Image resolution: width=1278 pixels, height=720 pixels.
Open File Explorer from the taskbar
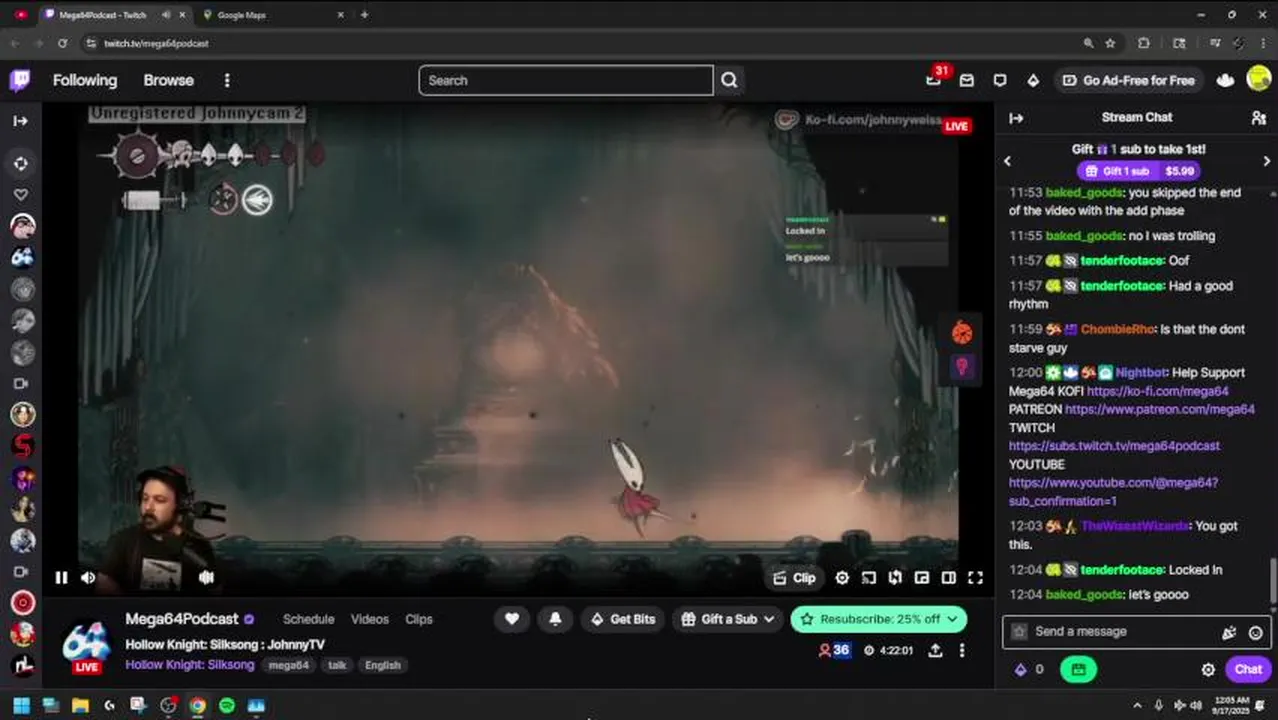(80, 706)
